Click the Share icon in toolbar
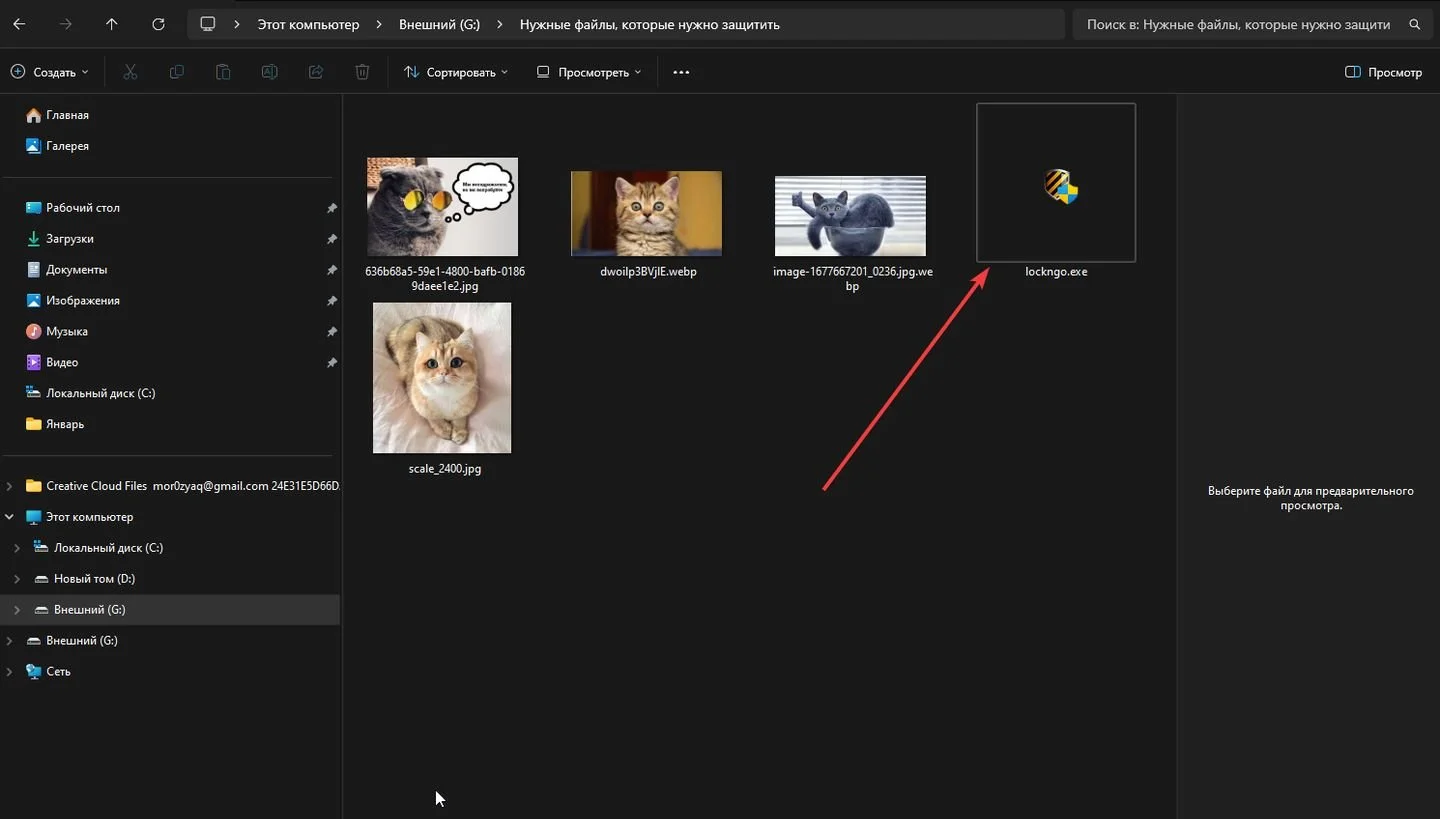 pyautogui.click(x=316, y=72)
